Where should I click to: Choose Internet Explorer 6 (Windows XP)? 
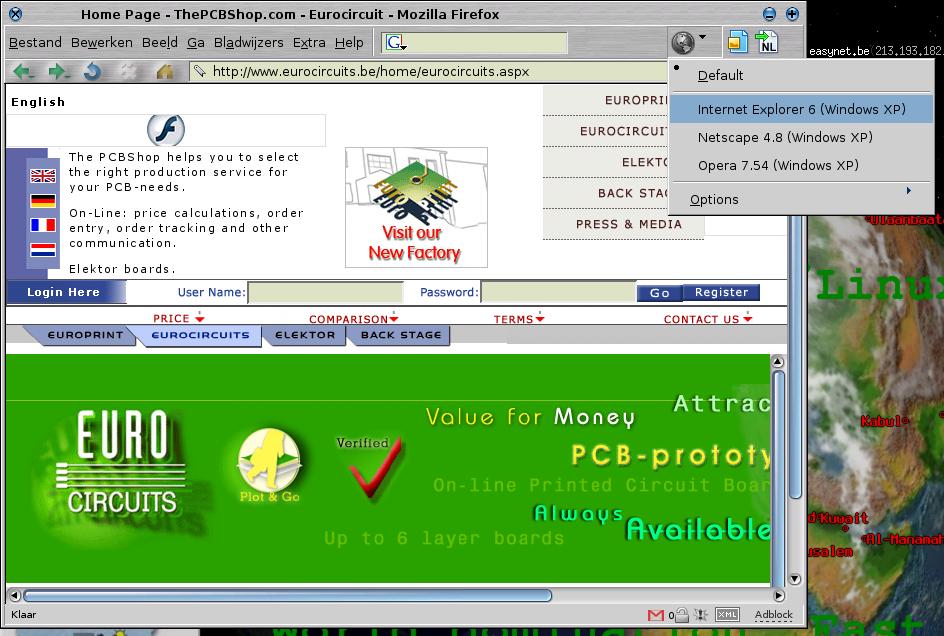pyautogui.click(x=801, y=109)
